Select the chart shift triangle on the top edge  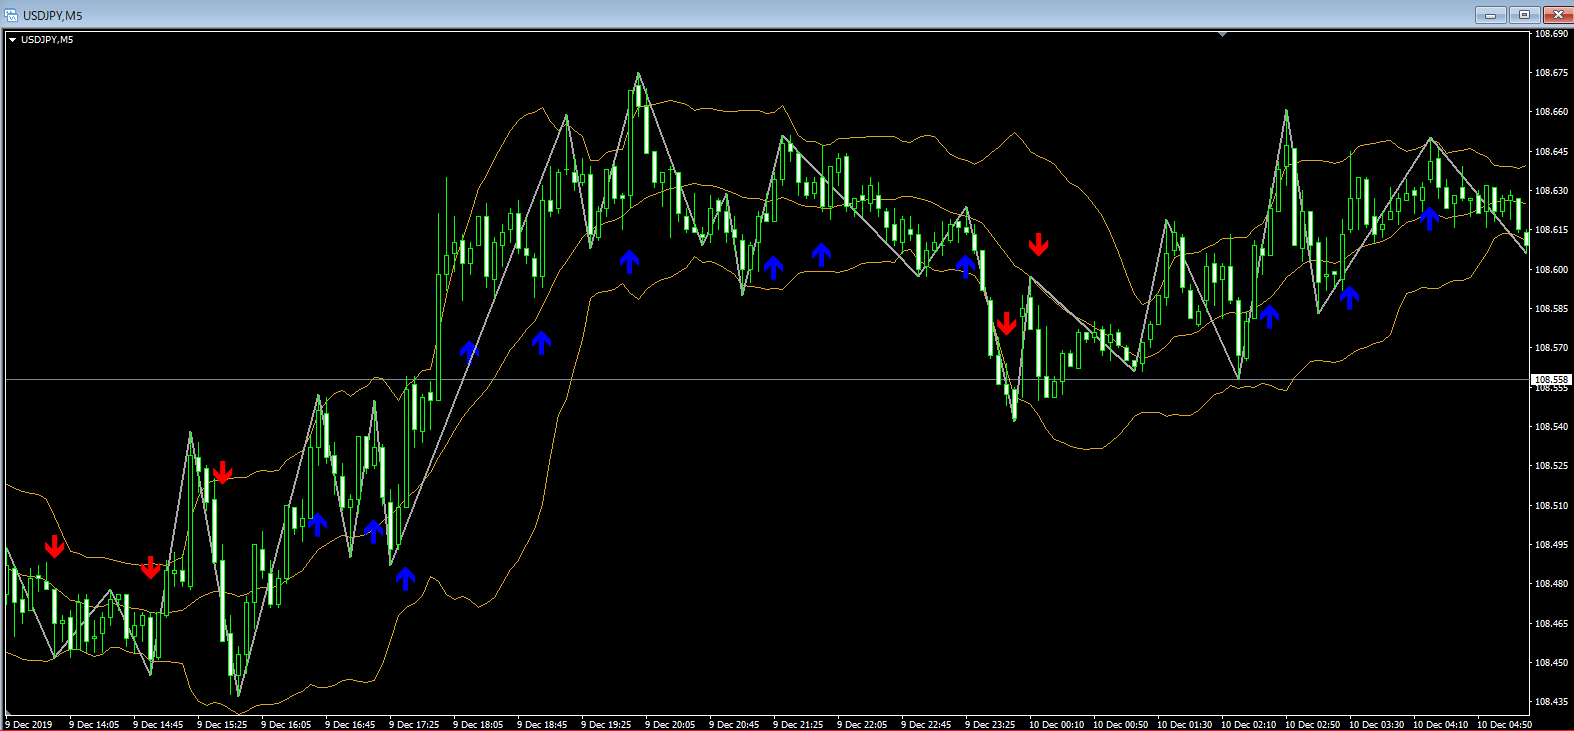[1222, 34]
